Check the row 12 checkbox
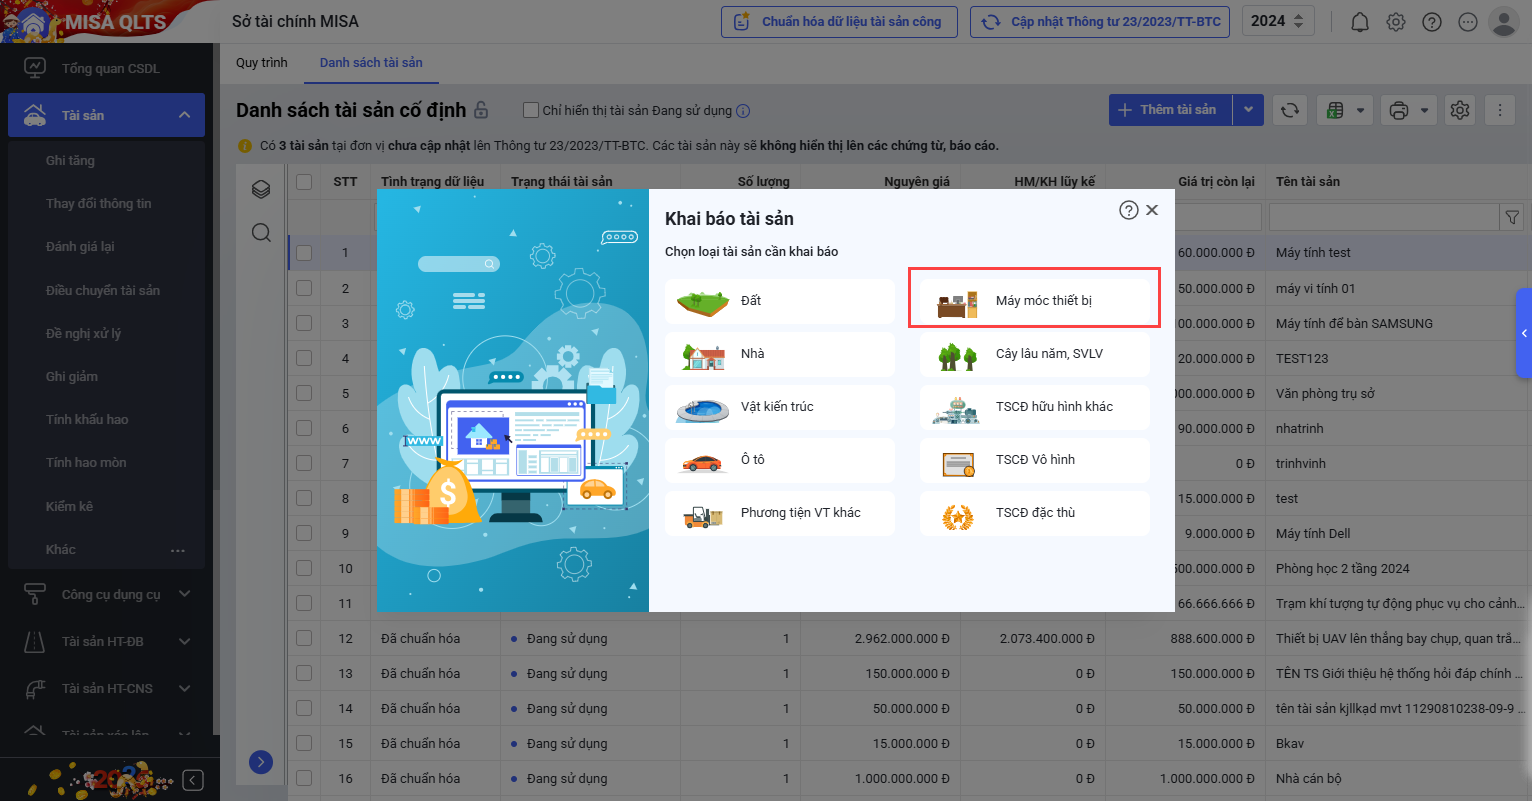This screenshot has width=1532, height=801. 304,638
